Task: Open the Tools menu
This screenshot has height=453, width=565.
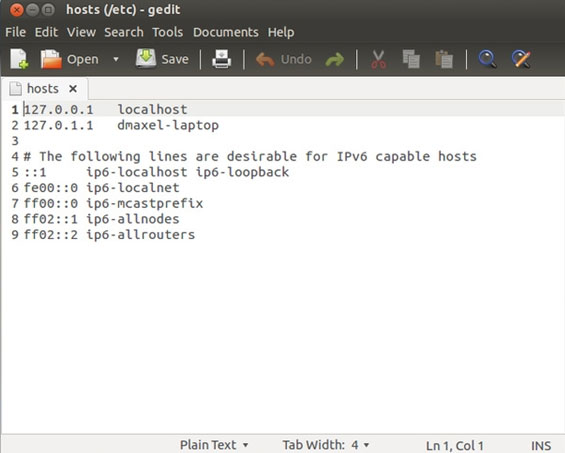Action: tap(168, 32)
